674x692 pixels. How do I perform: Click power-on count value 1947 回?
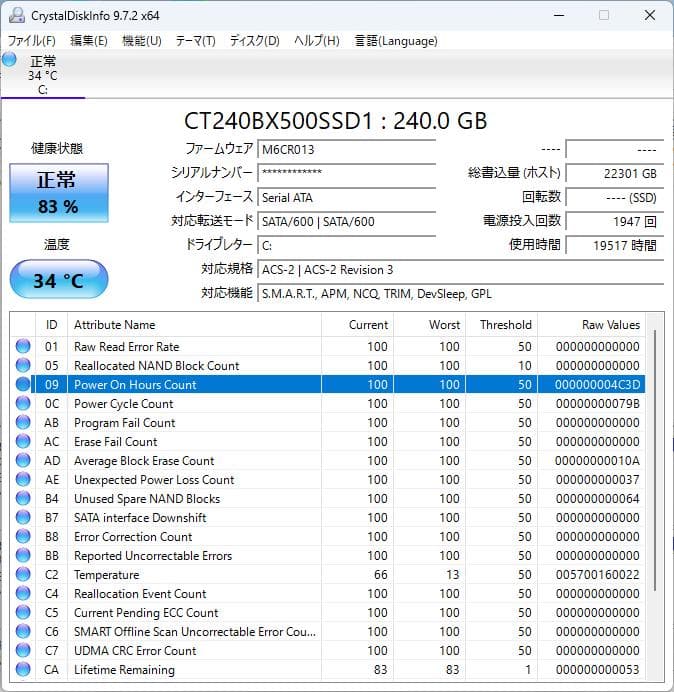[x=614, y=221]
